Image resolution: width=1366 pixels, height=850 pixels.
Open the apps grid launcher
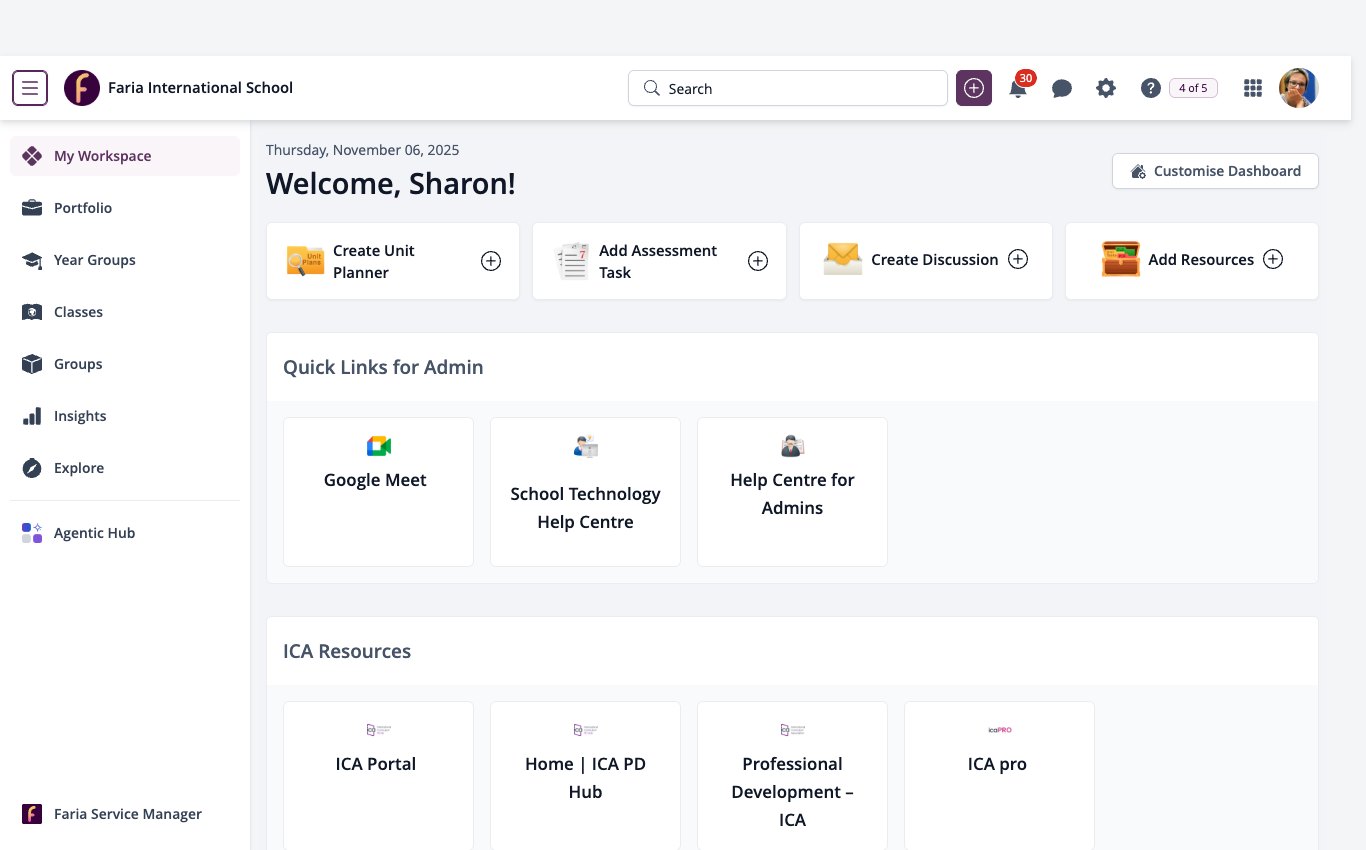1252,88
